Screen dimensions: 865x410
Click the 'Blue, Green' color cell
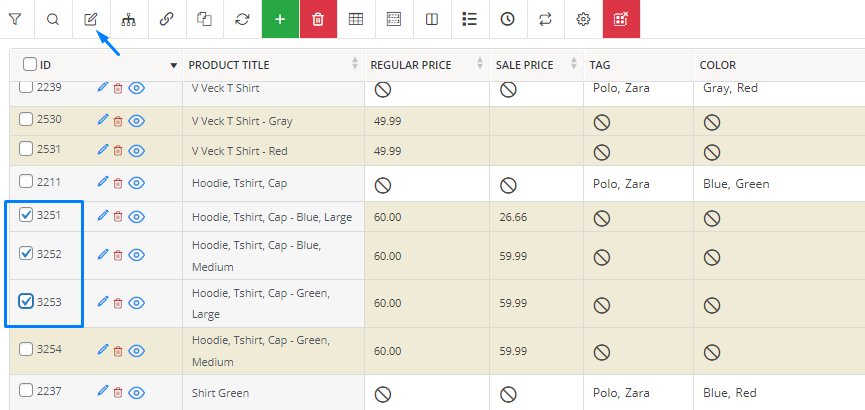click(x=736, y=184)
